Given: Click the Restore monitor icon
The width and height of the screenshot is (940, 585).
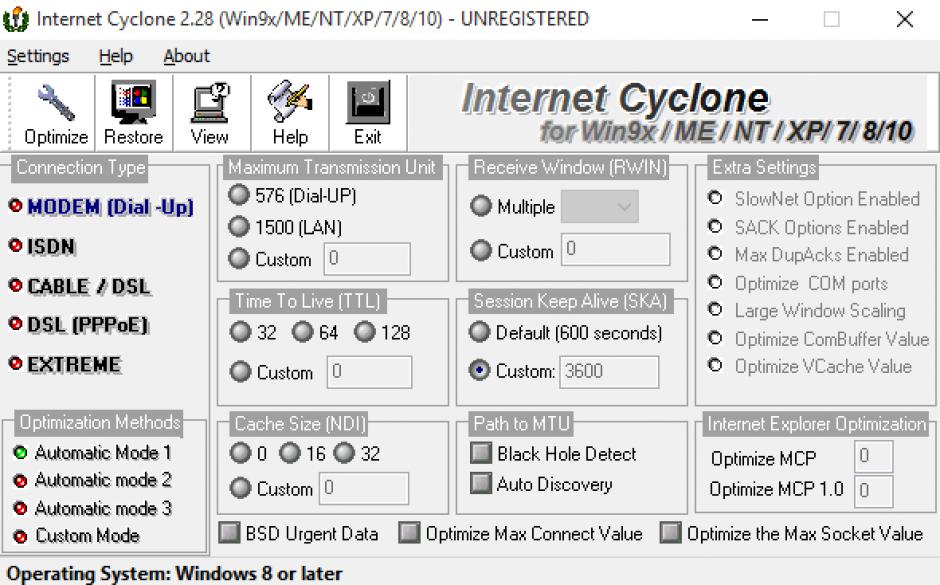Looking at the screenshot, I should 133,102.
